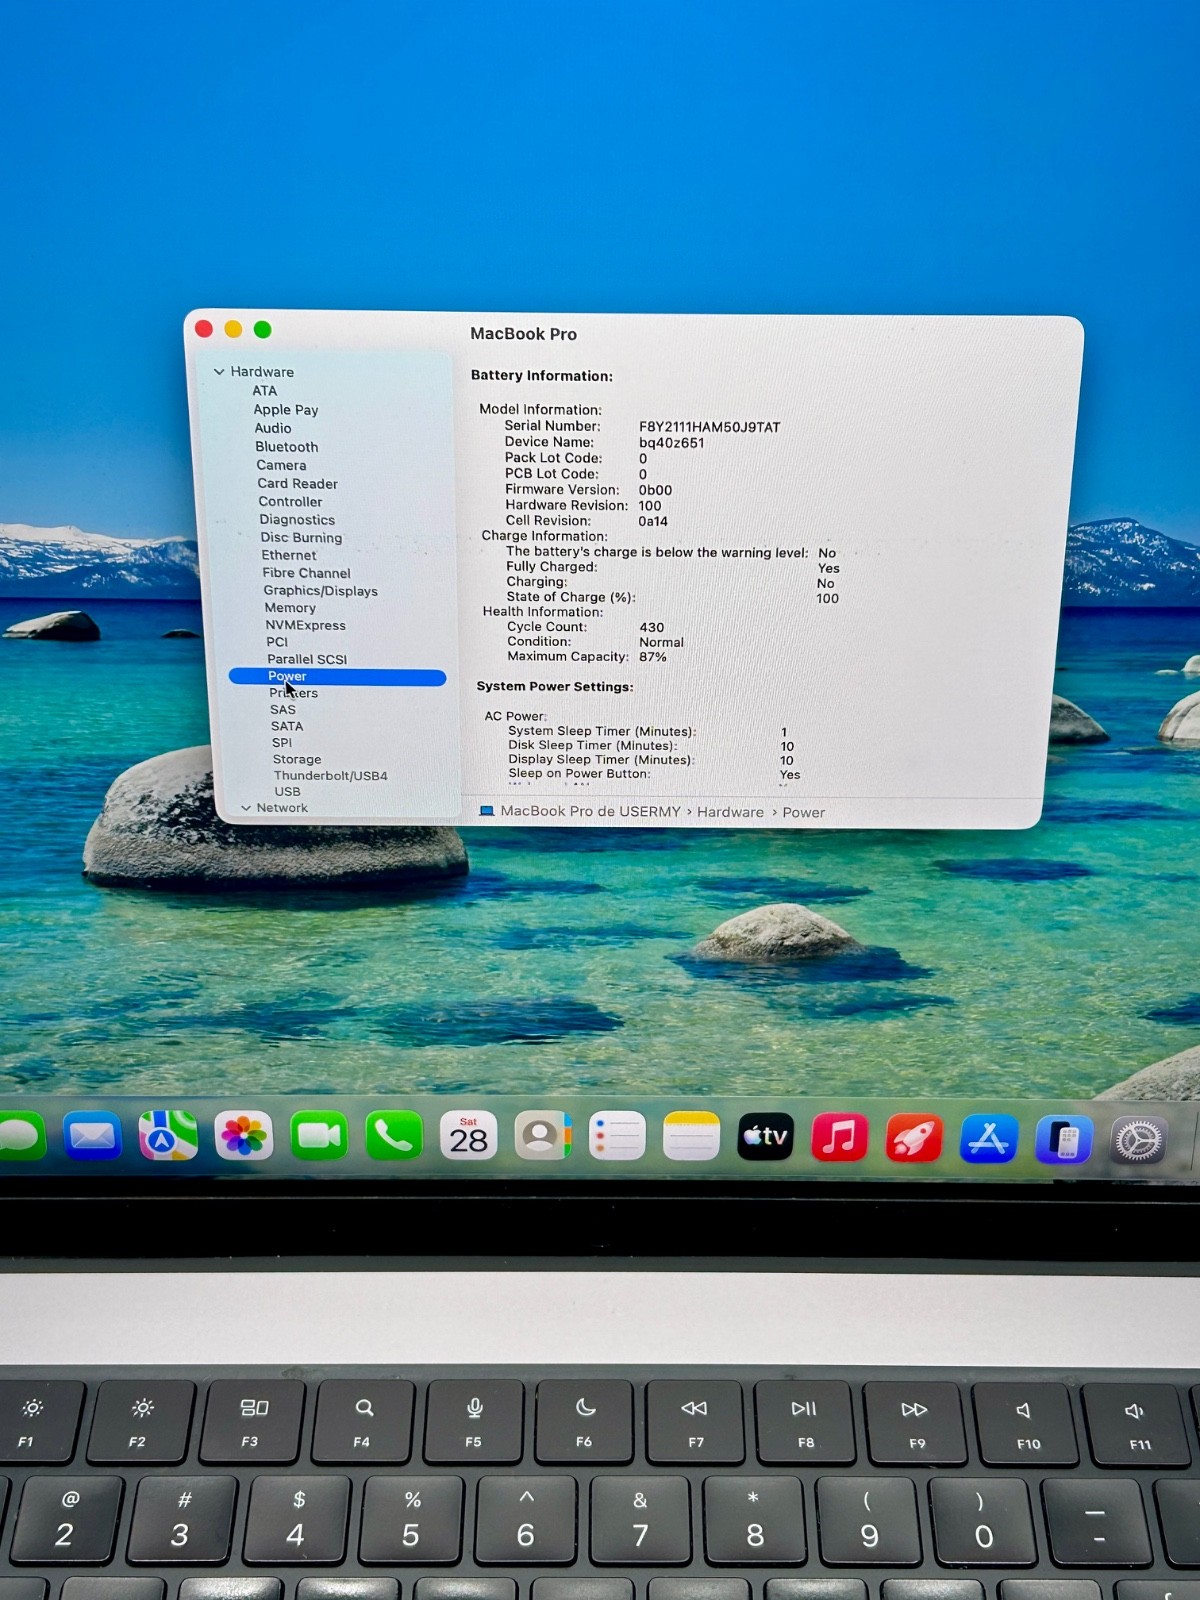Open the Phone app in the Dock
The image size is (1200, 1600).
(394, 1137)
